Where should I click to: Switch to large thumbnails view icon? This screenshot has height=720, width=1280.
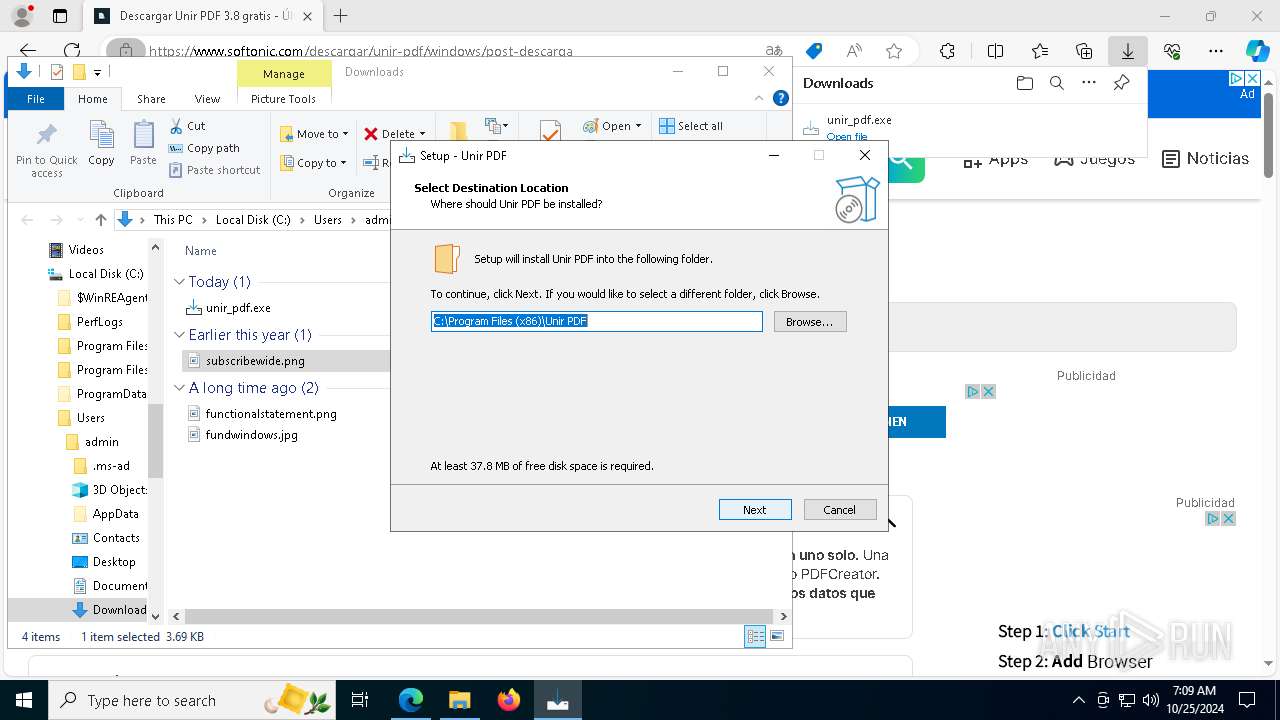pyautogui.click(x=777, y=637)
